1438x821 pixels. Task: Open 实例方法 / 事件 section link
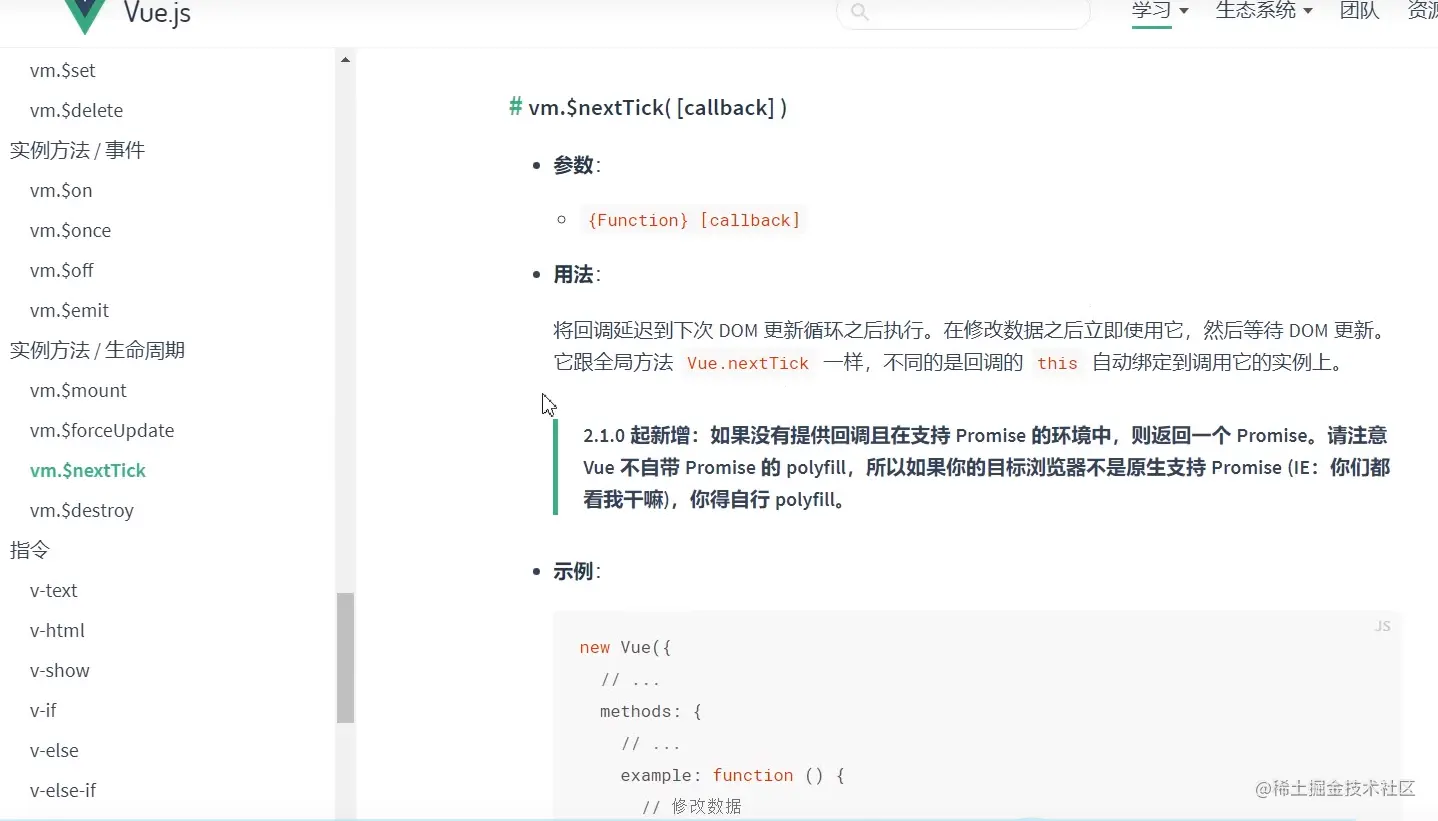click(x=77, y=150)
